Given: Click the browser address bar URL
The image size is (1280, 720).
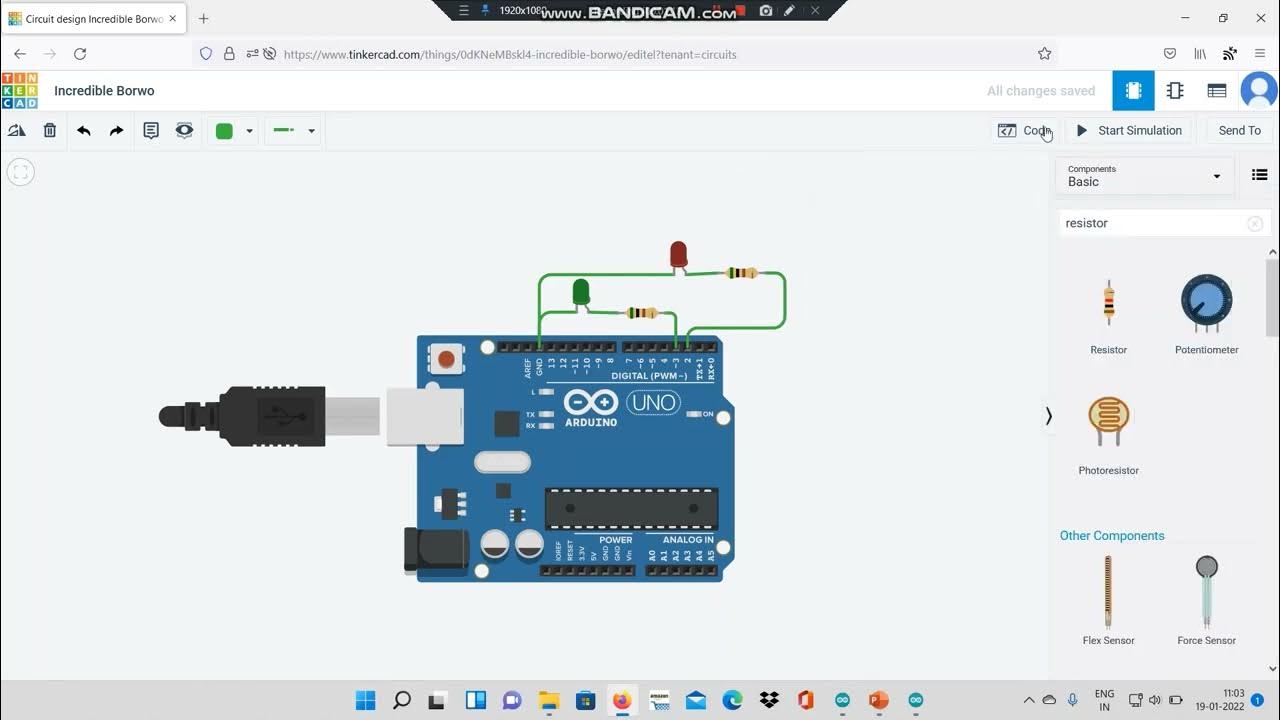Looking at the screenshot, I should pos(510,55).
